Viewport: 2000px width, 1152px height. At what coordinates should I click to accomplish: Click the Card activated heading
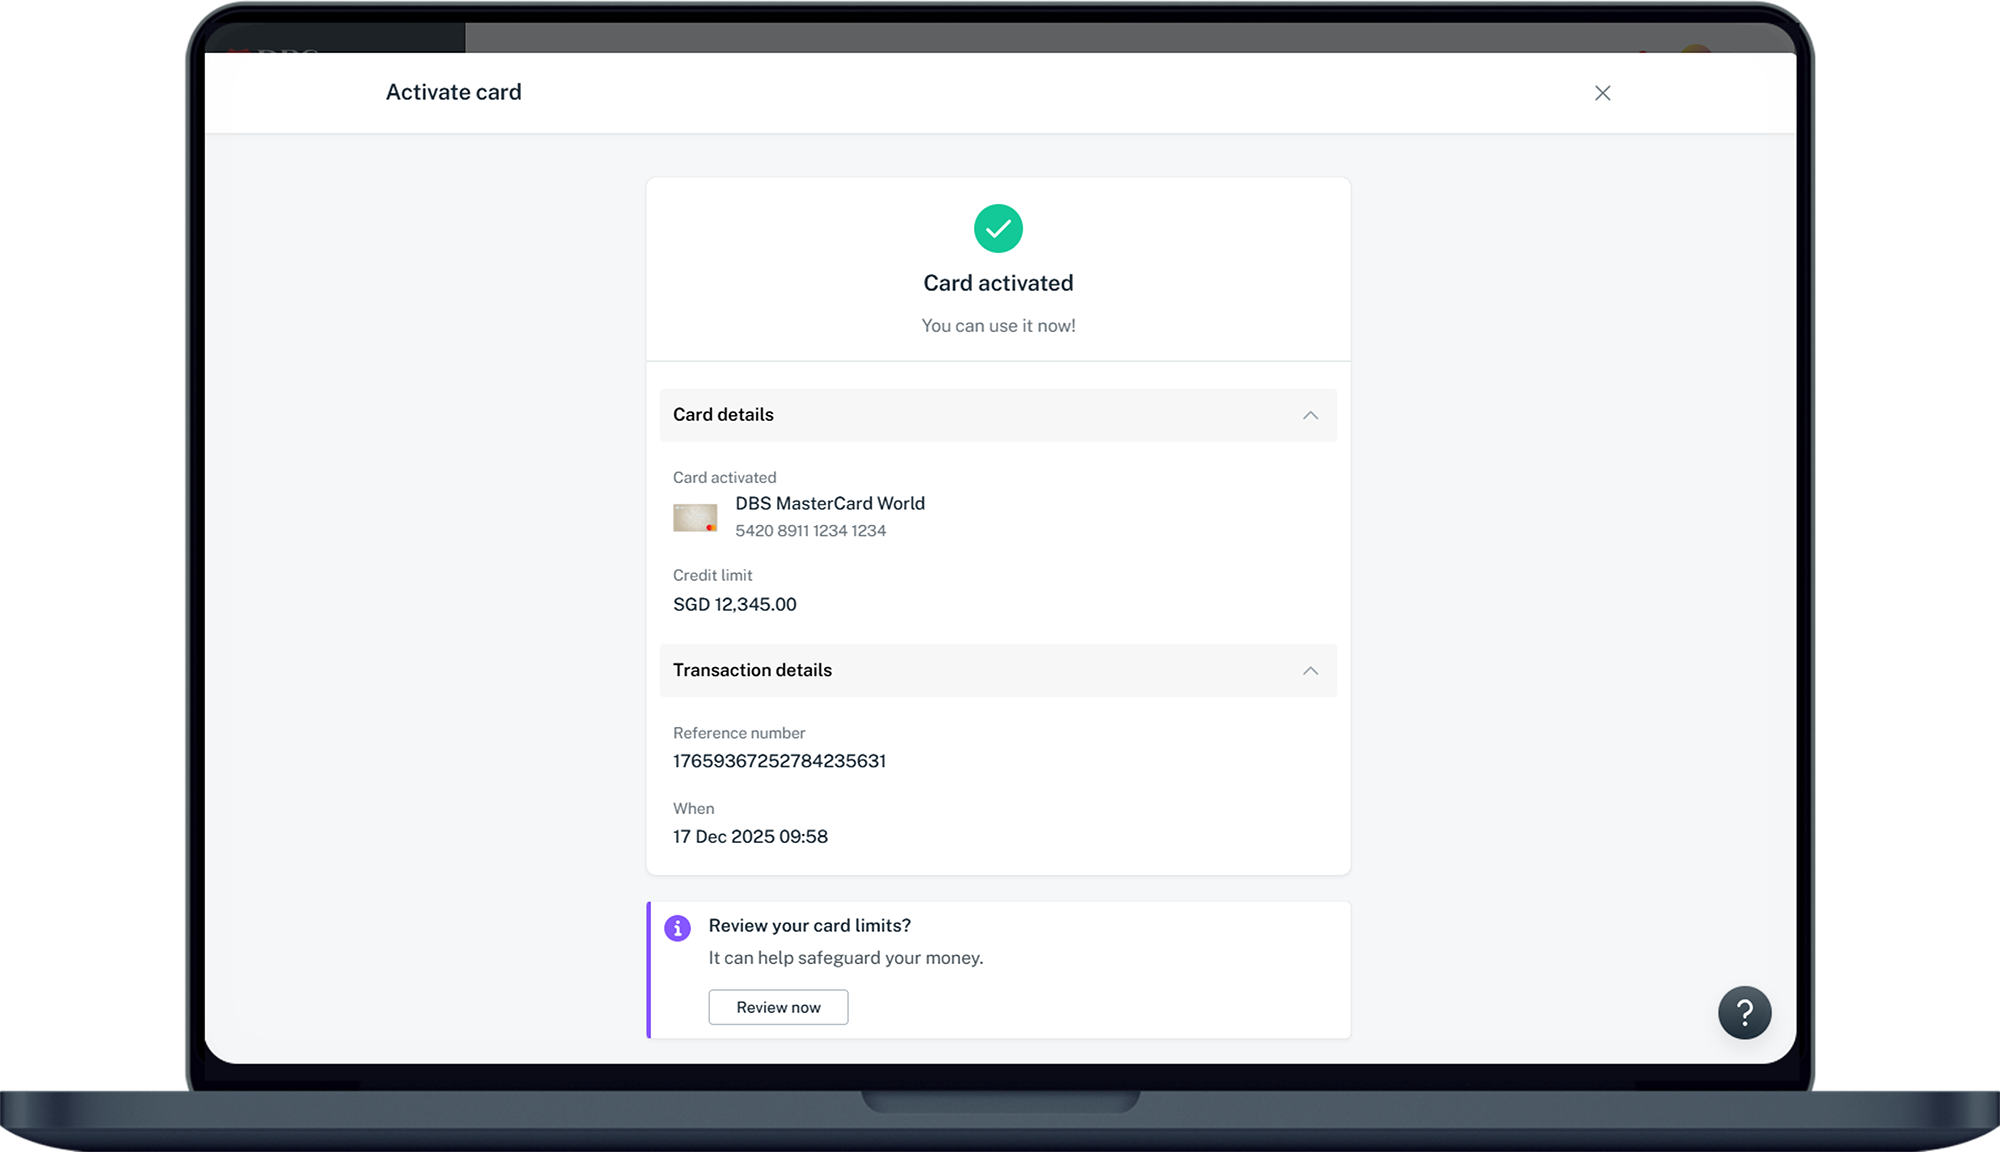(998, 283)
